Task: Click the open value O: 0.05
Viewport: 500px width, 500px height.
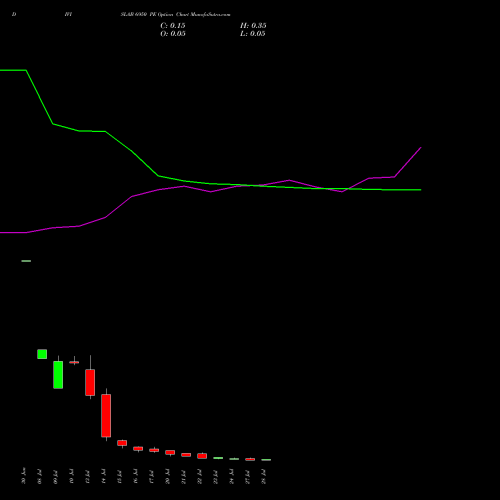Action: pyautogui.click(x=173, y=34)
